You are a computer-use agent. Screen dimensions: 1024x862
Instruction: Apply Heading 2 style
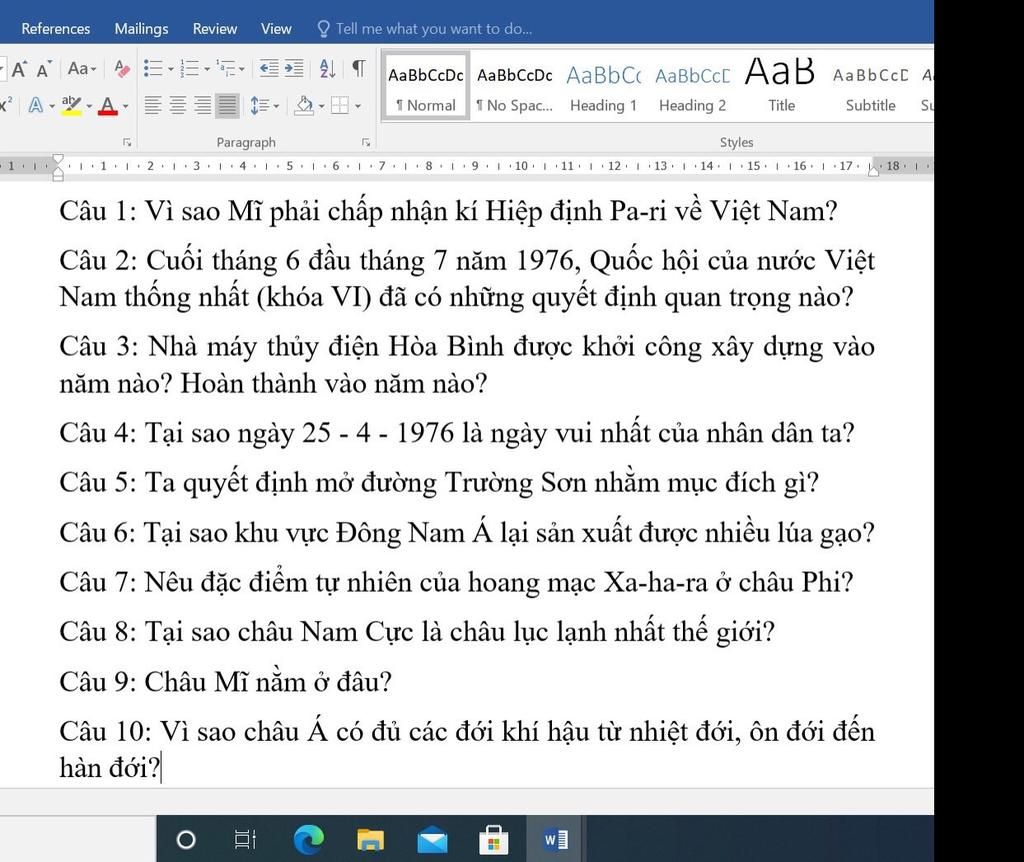[x=692, y=86]
